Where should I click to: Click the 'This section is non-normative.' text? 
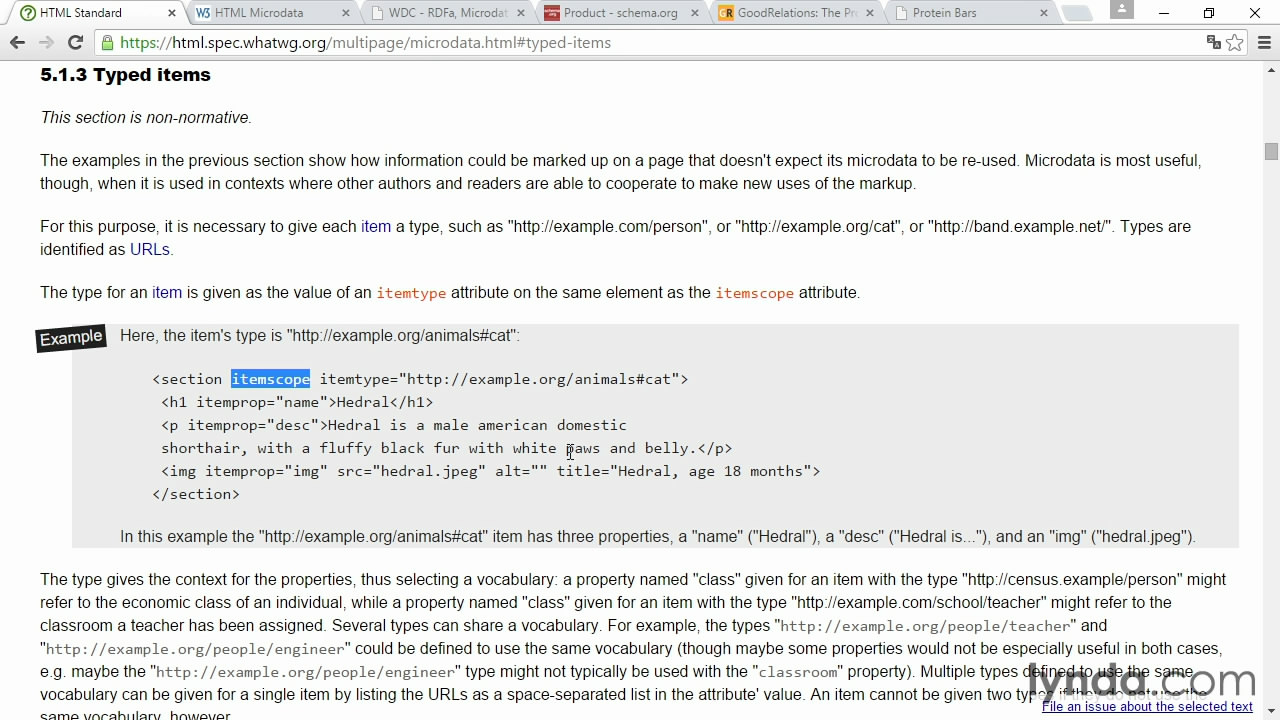click(146, 118)
